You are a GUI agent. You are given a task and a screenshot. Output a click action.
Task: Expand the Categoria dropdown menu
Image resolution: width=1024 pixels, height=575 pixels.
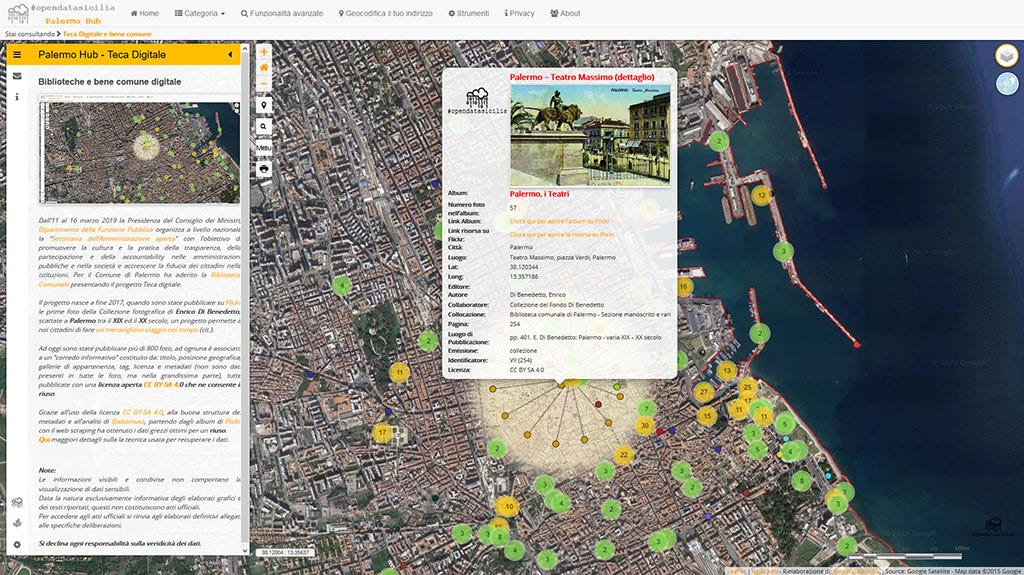[x=200, y=13]
